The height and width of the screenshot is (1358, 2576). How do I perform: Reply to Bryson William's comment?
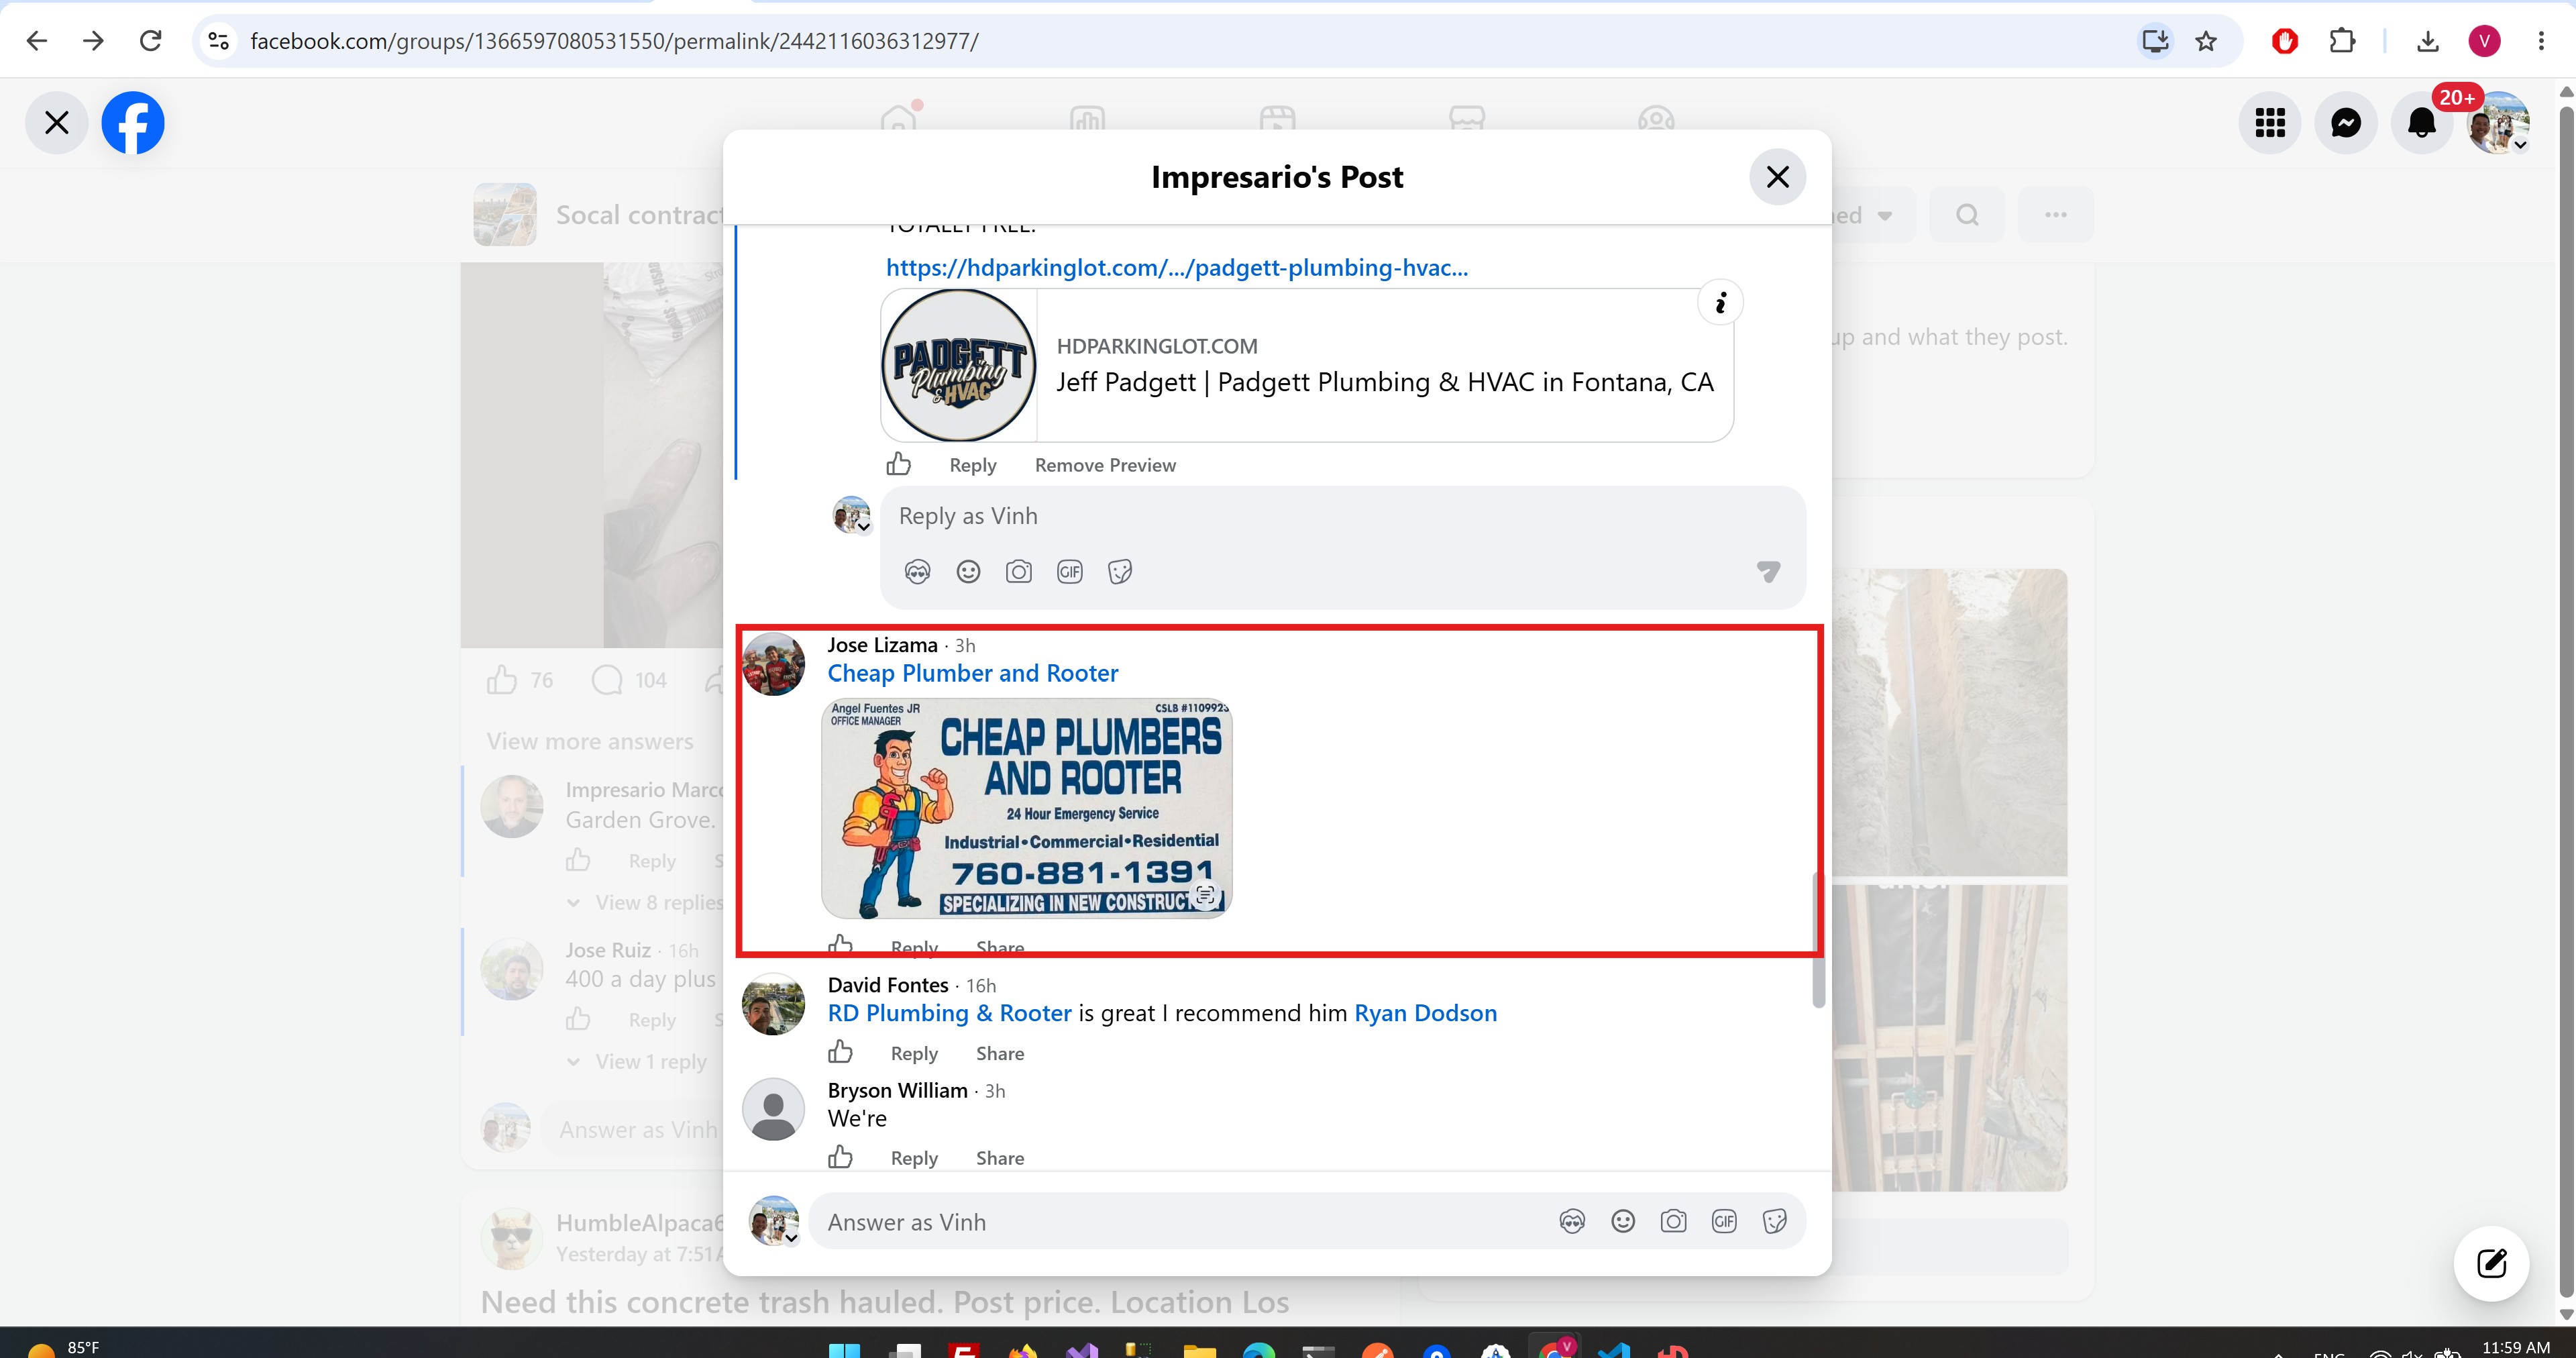[914, 1158]
